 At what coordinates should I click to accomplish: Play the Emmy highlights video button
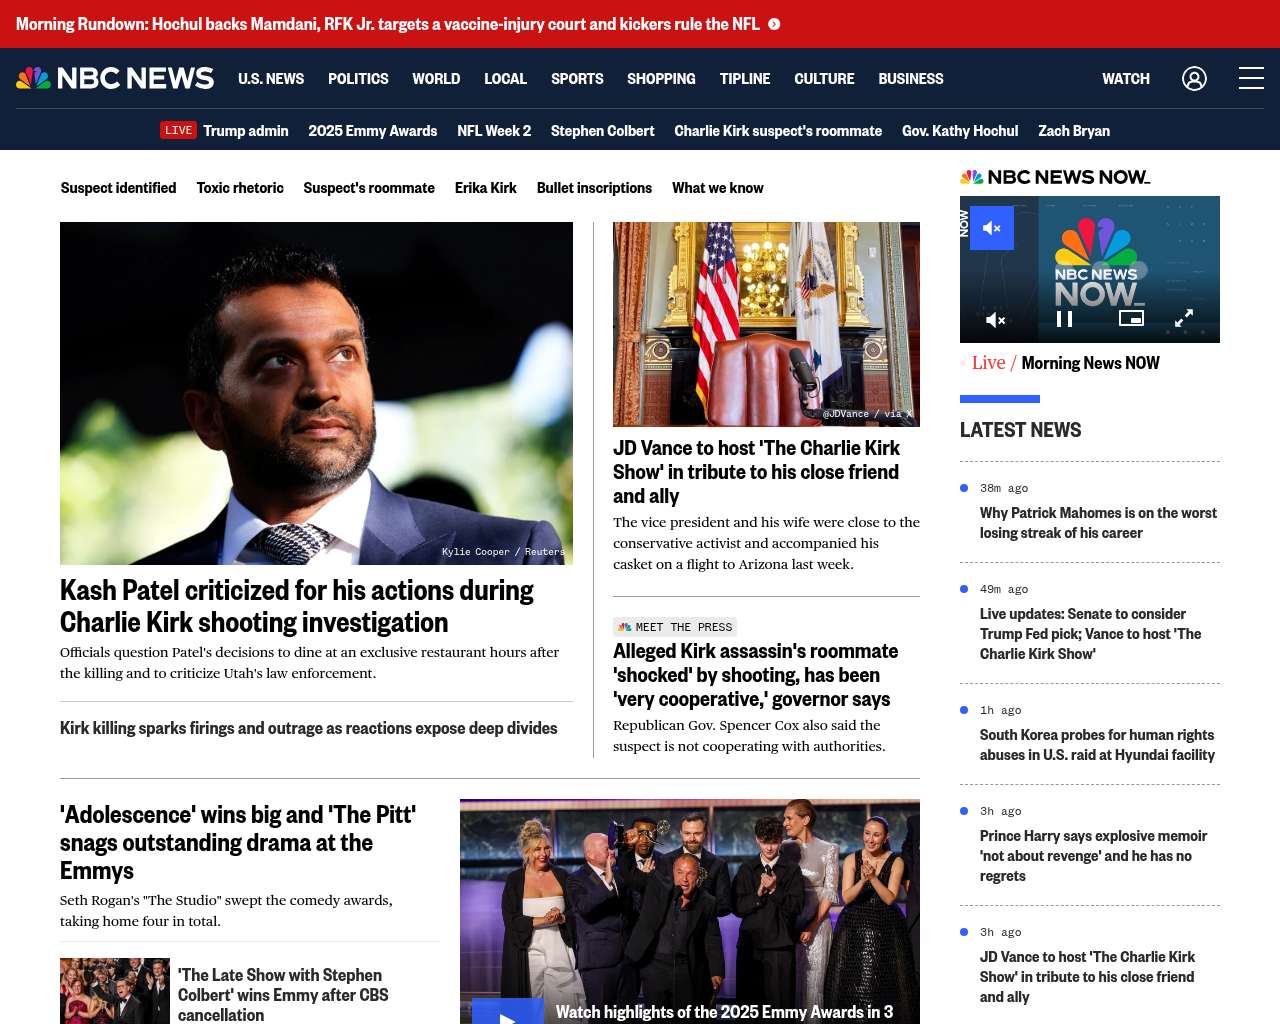point(508,1011)
